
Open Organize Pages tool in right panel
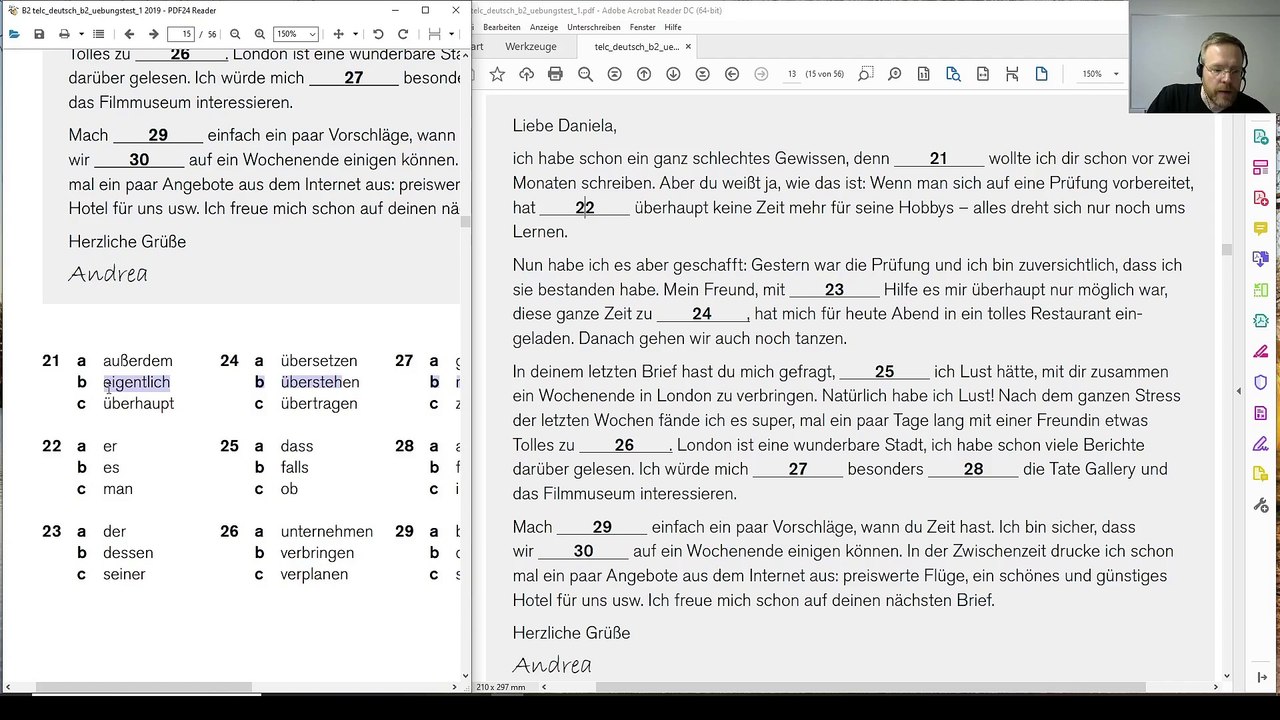click(1260, 290)
